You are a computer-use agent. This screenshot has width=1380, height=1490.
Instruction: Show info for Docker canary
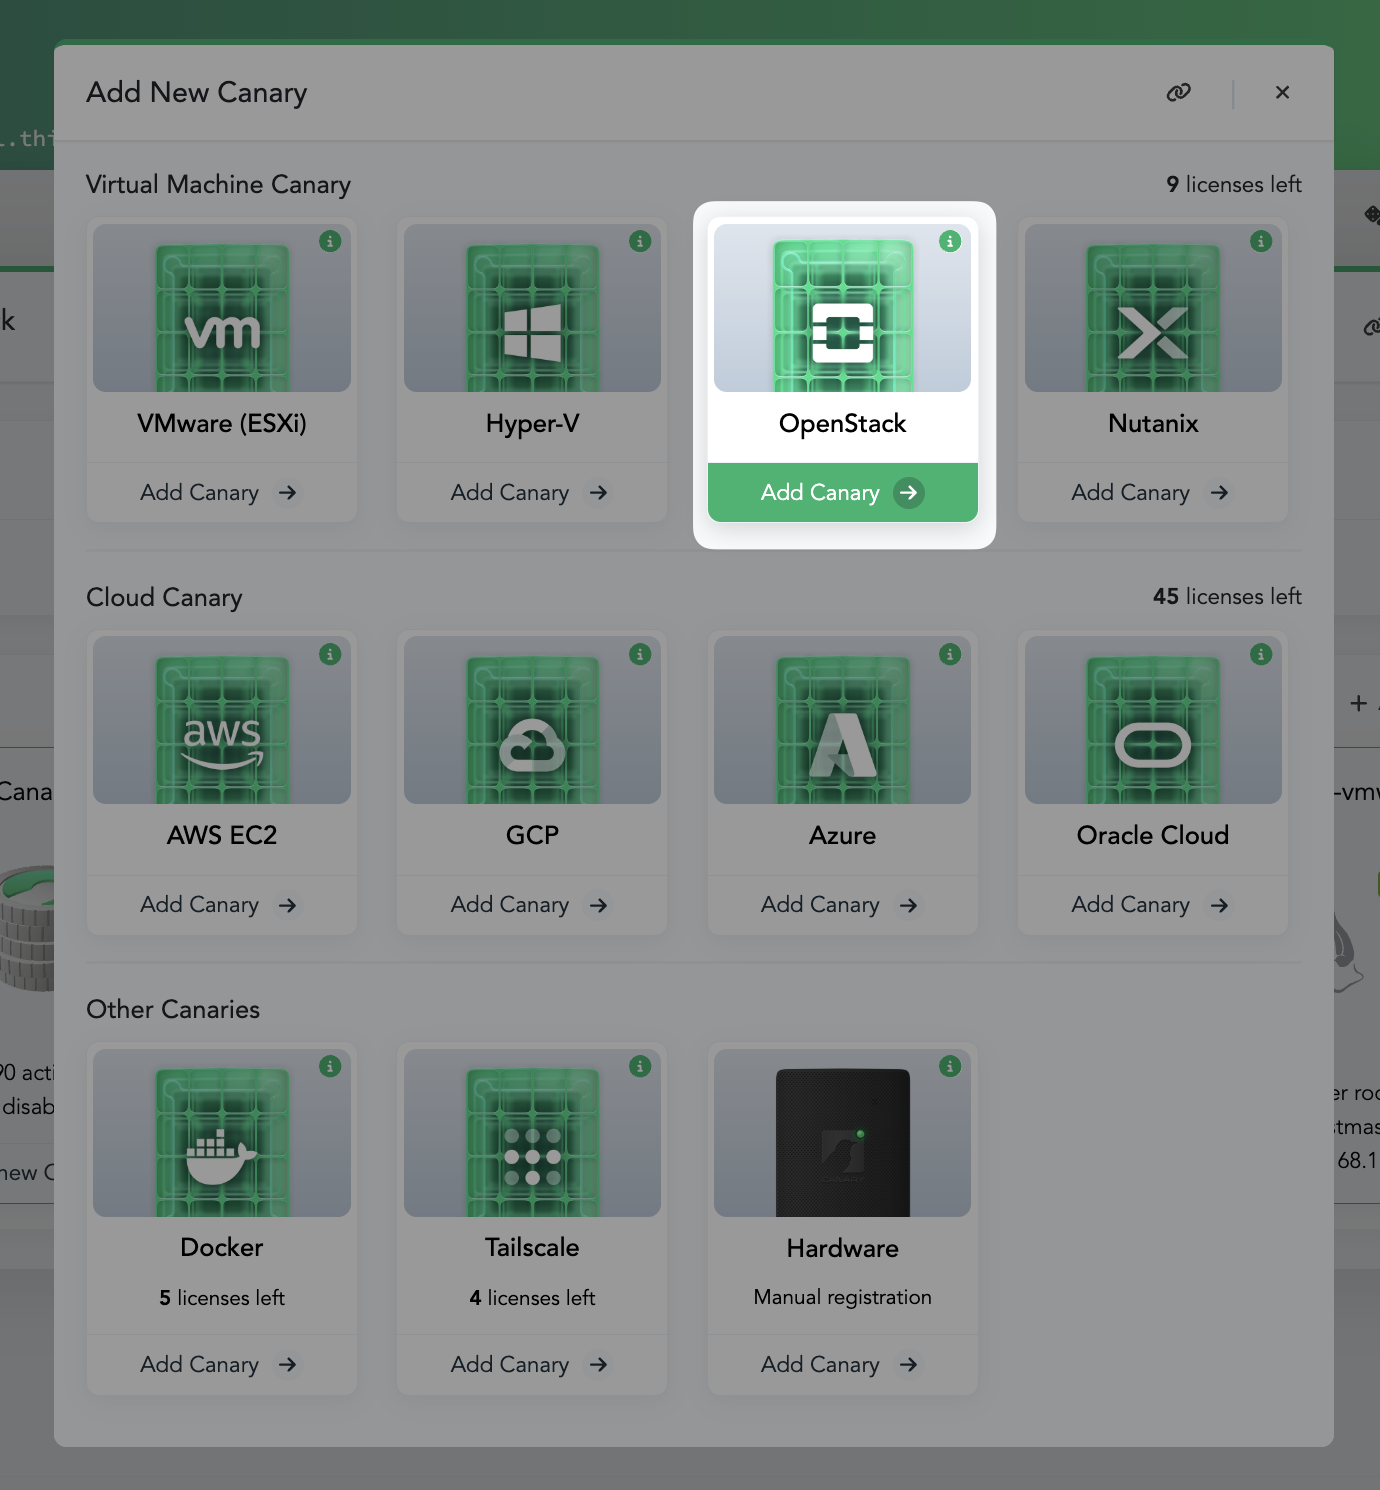click(x=330, y=1066)
